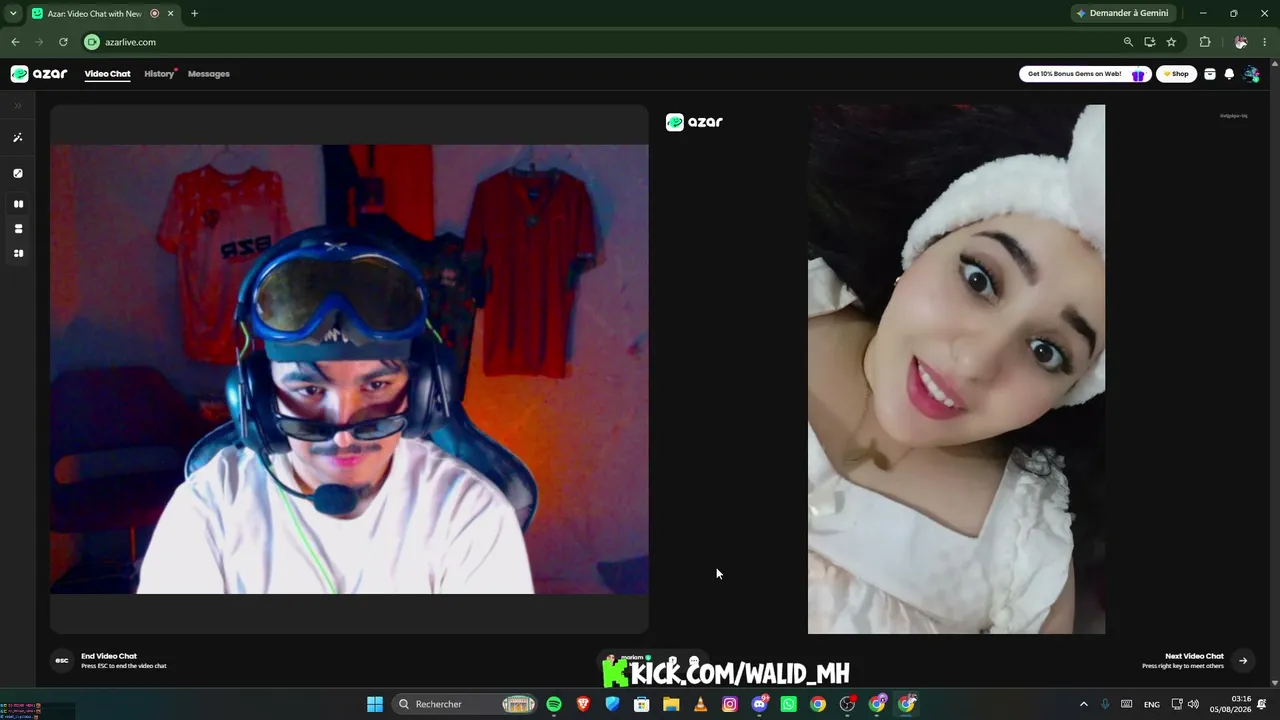Open the volume control in system tray

pos(1193,704)
